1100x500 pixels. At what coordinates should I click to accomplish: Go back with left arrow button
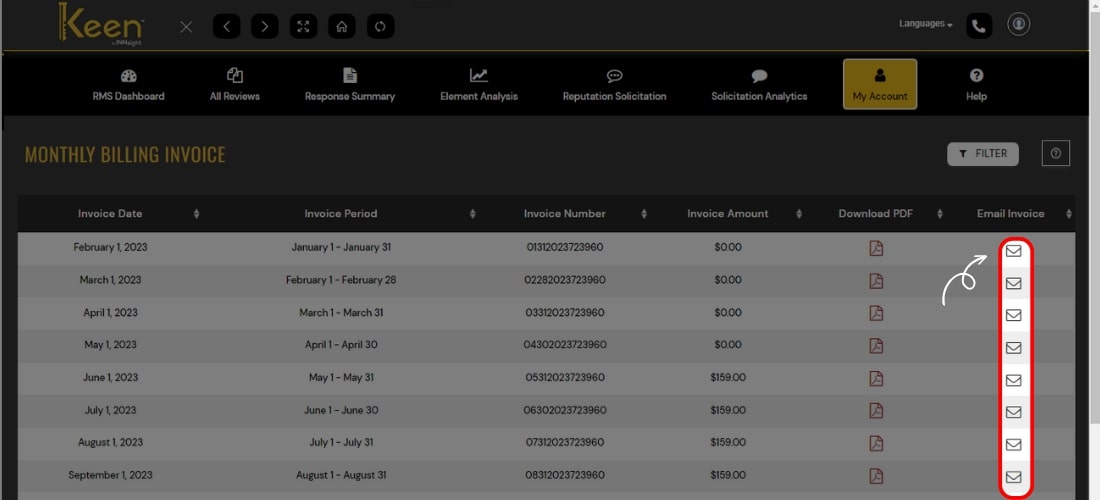click(x=226, y=27)
